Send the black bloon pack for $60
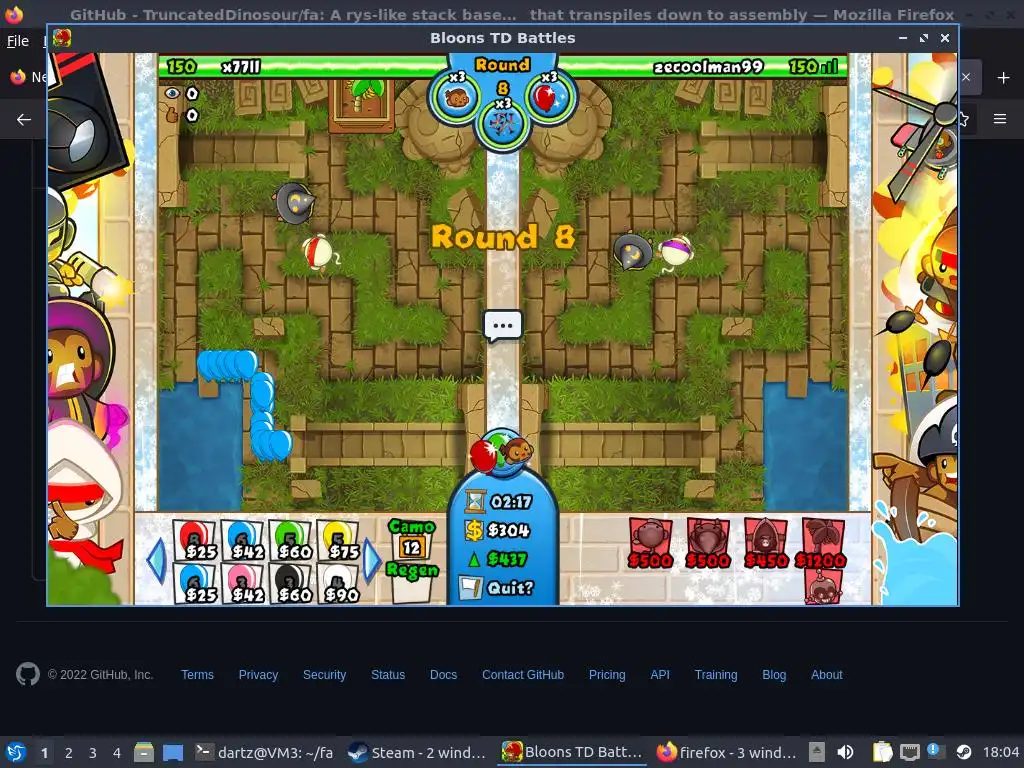 coord(290,583)
